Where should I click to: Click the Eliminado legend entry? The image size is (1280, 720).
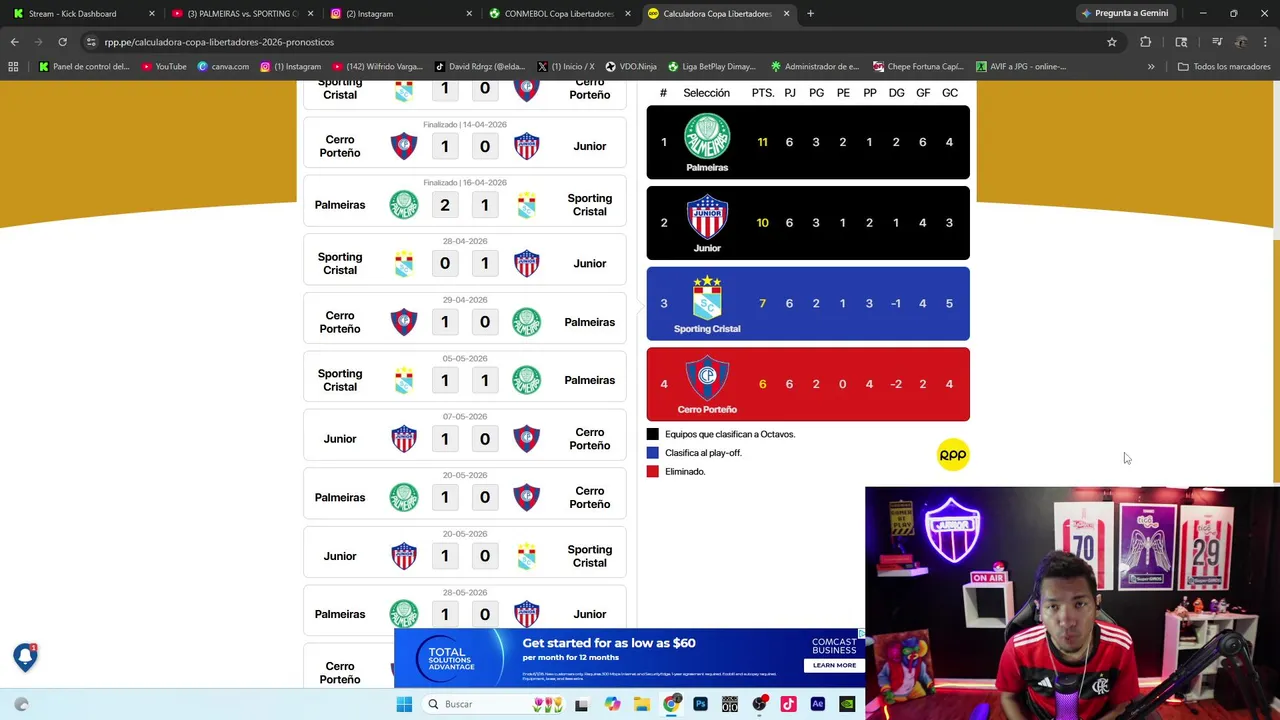pyautogui.click(x=676, y=471)
